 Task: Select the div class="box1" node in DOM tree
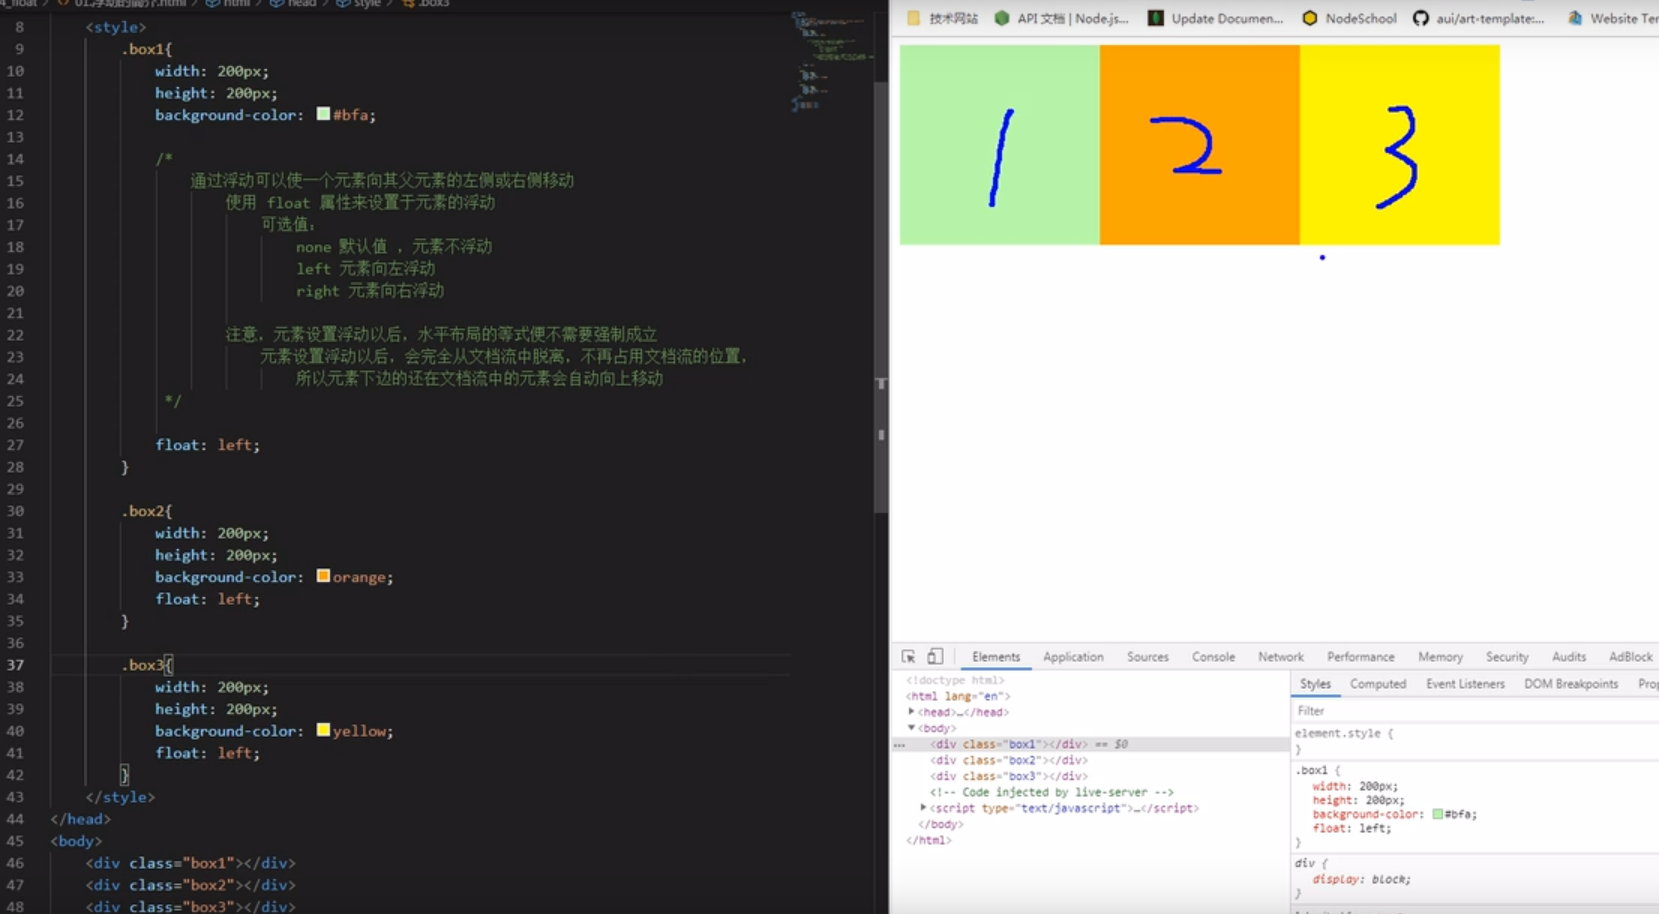point(1008,744)
